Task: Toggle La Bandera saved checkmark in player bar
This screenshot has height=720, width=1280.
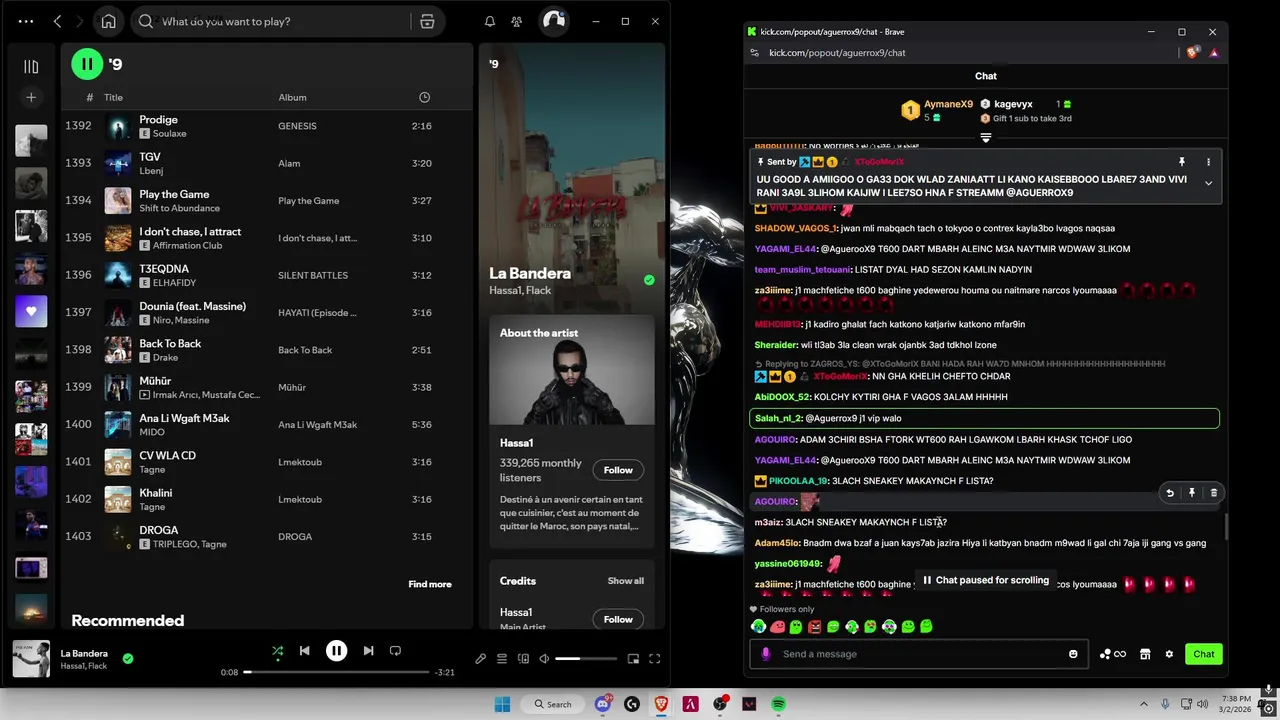Action: tap(128, 658)
